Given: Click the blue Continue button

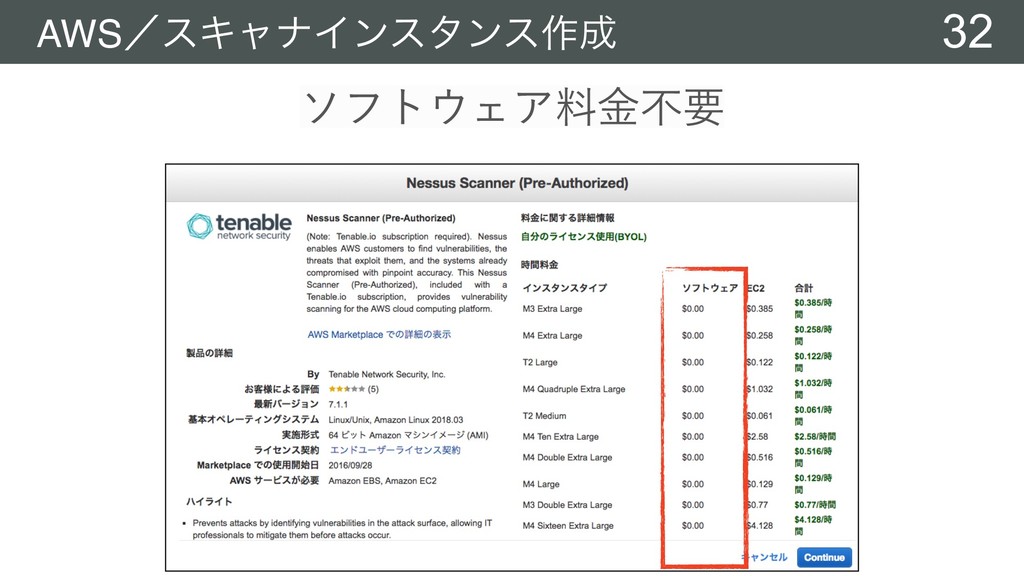Looking at the screenshot, I should point(824,557).
